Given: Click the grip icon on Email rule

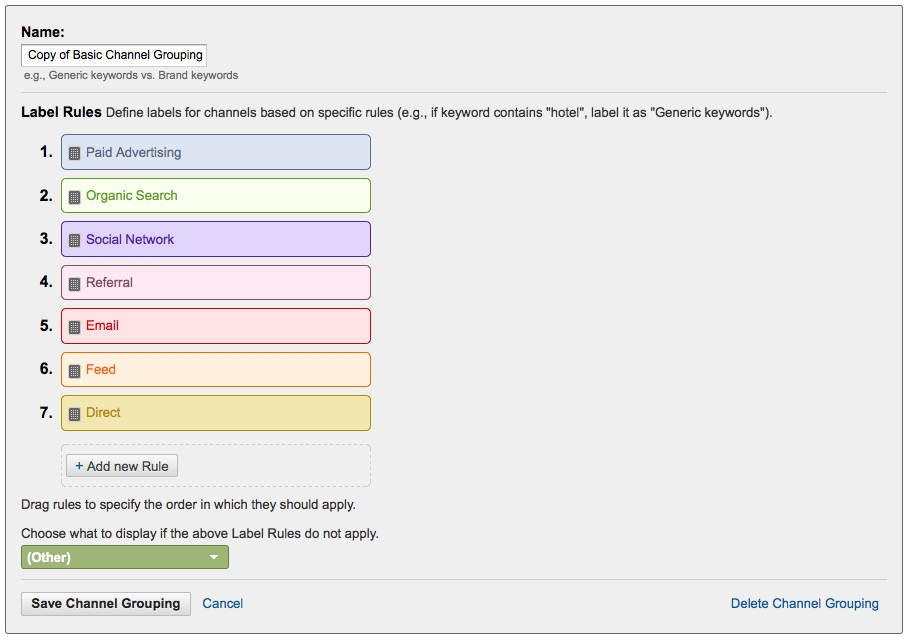Looking at the screenshot, I should (74, 327).
